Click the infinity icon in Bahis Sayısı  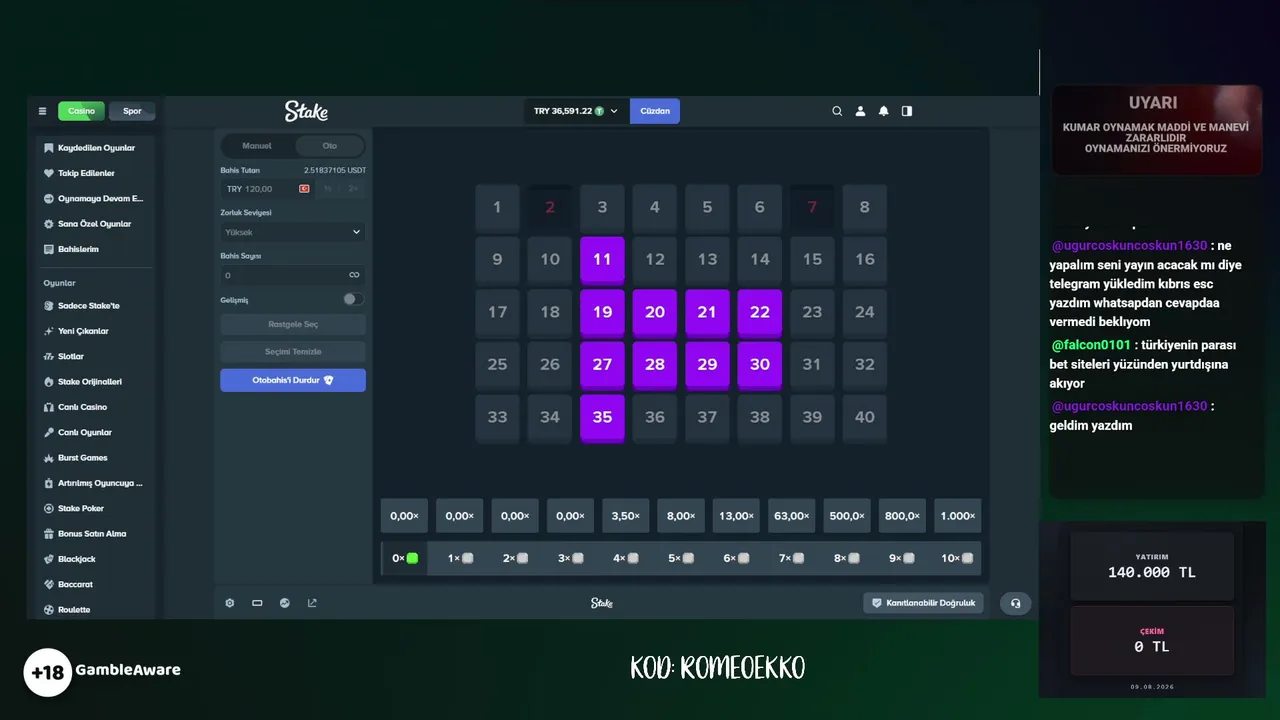pos(354,275)
